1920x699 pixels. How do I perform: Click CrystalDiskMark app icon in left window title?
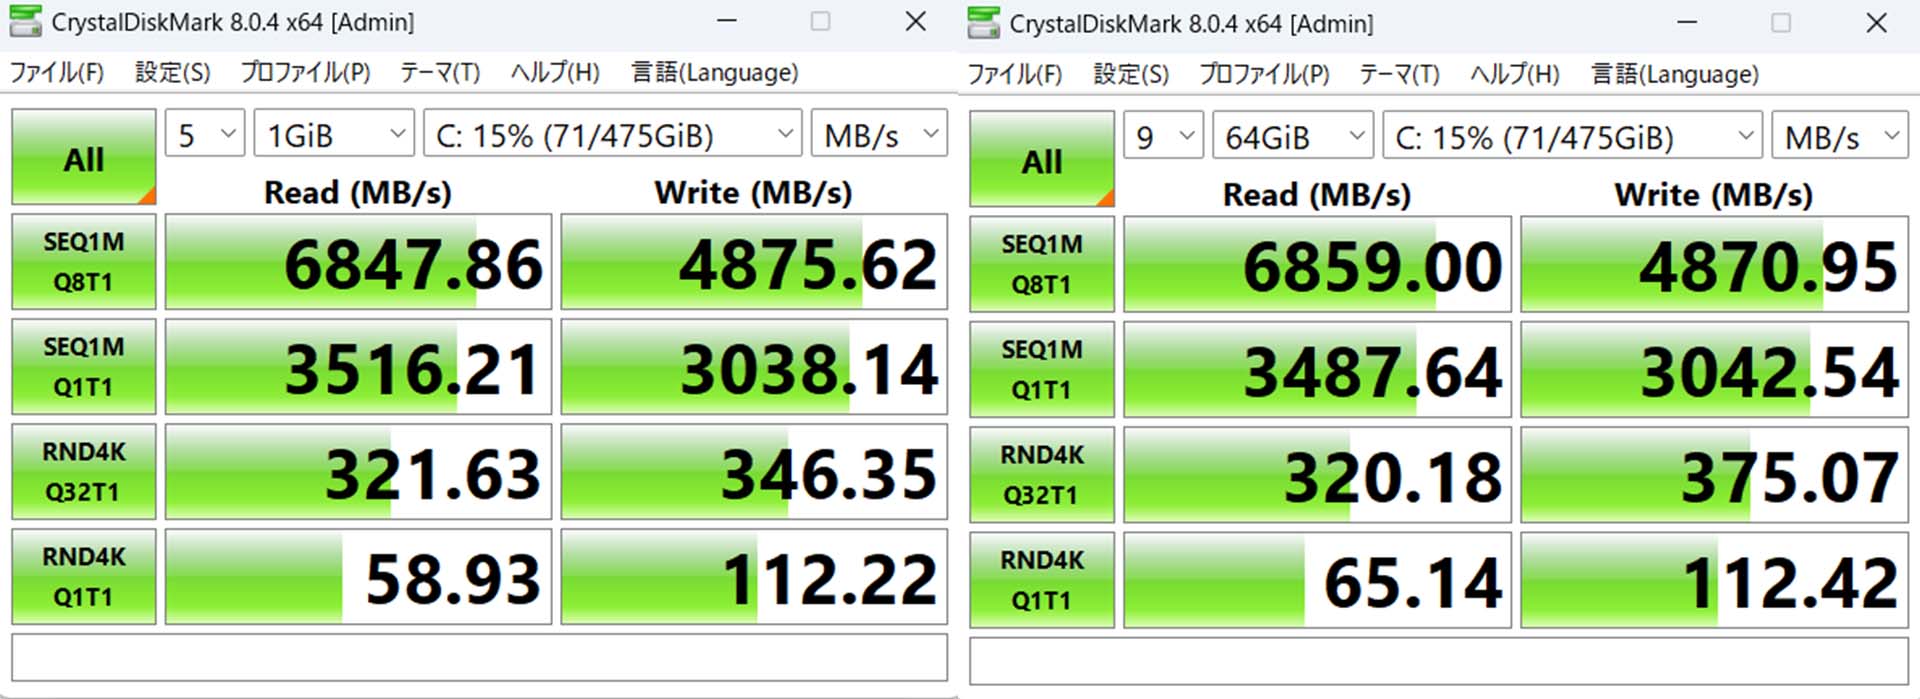click(25, 22)
